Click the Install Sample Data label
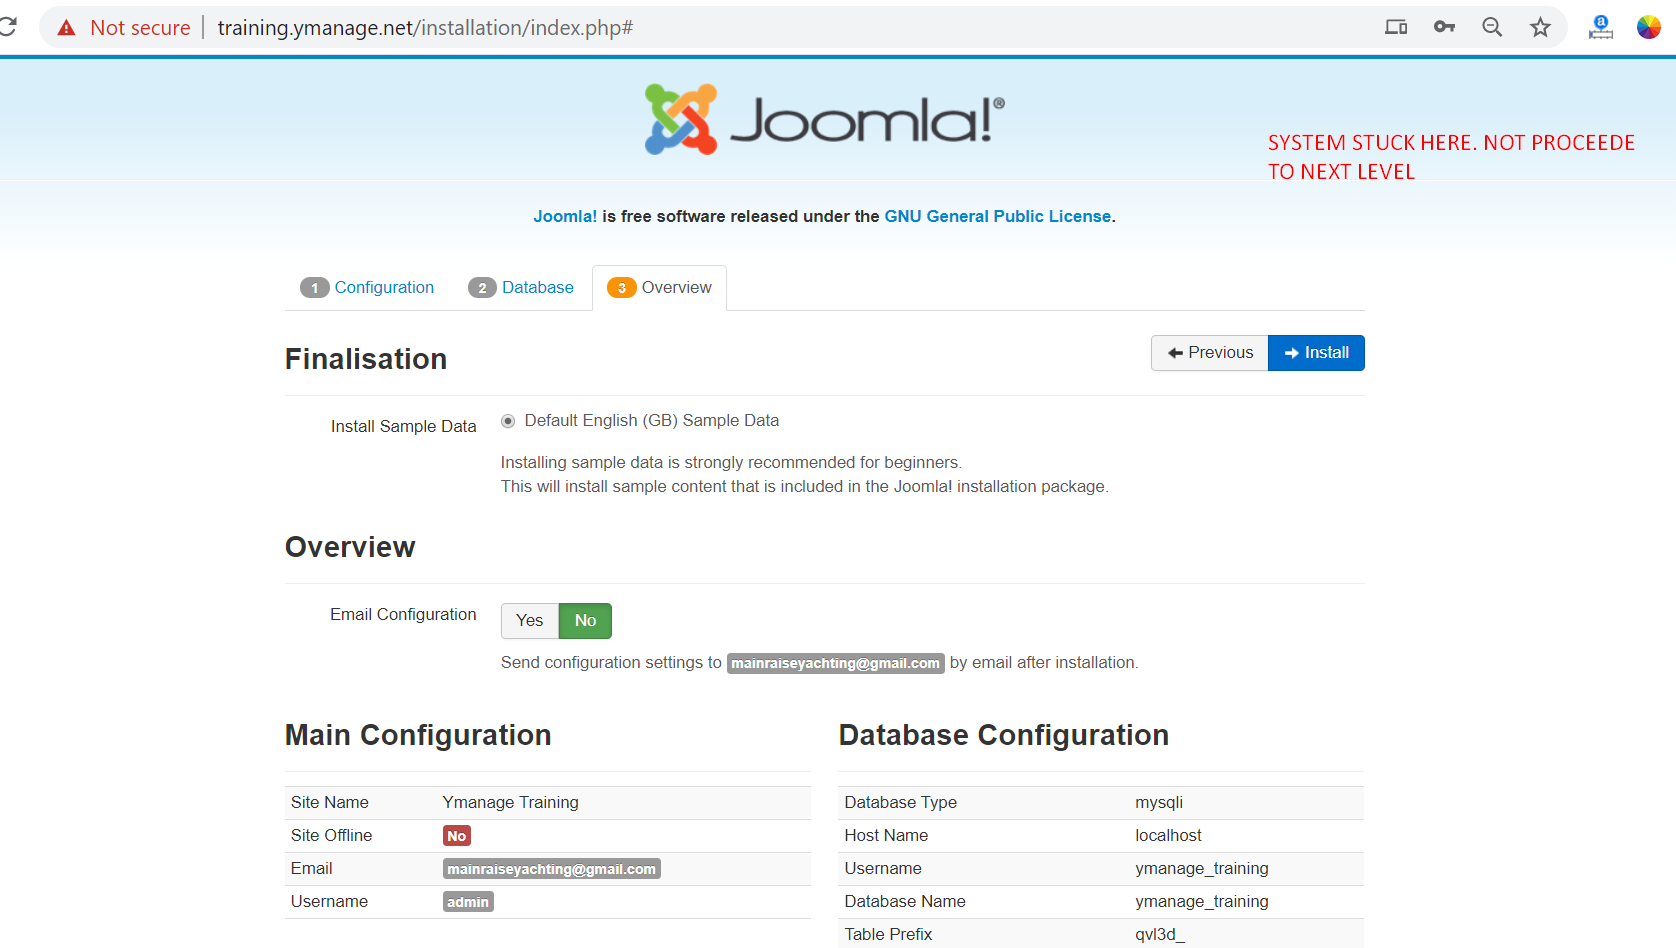 coord(404,426)
